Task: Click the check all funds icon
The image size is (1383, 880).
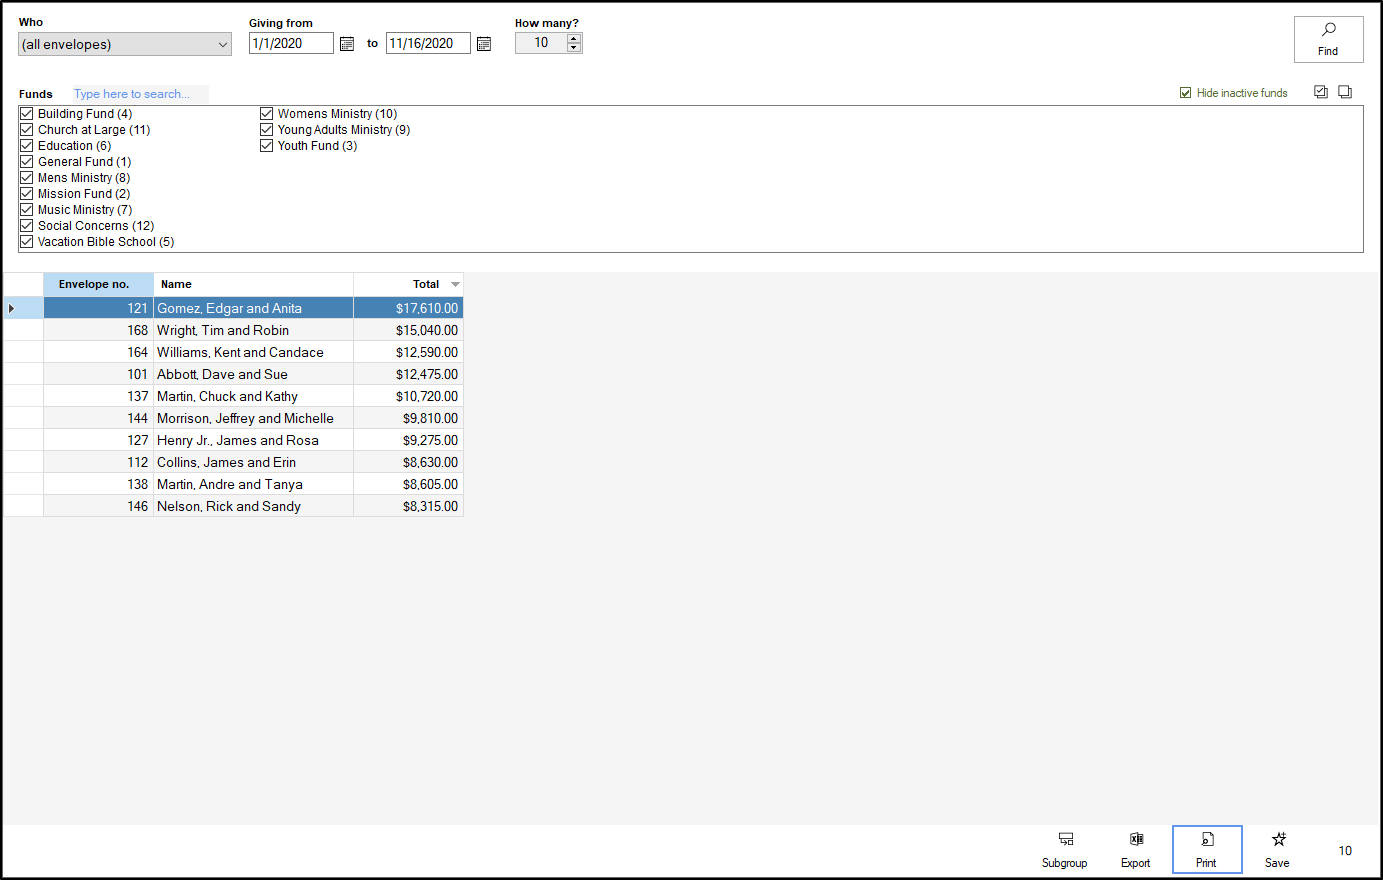Action: tap(1321, 92)
